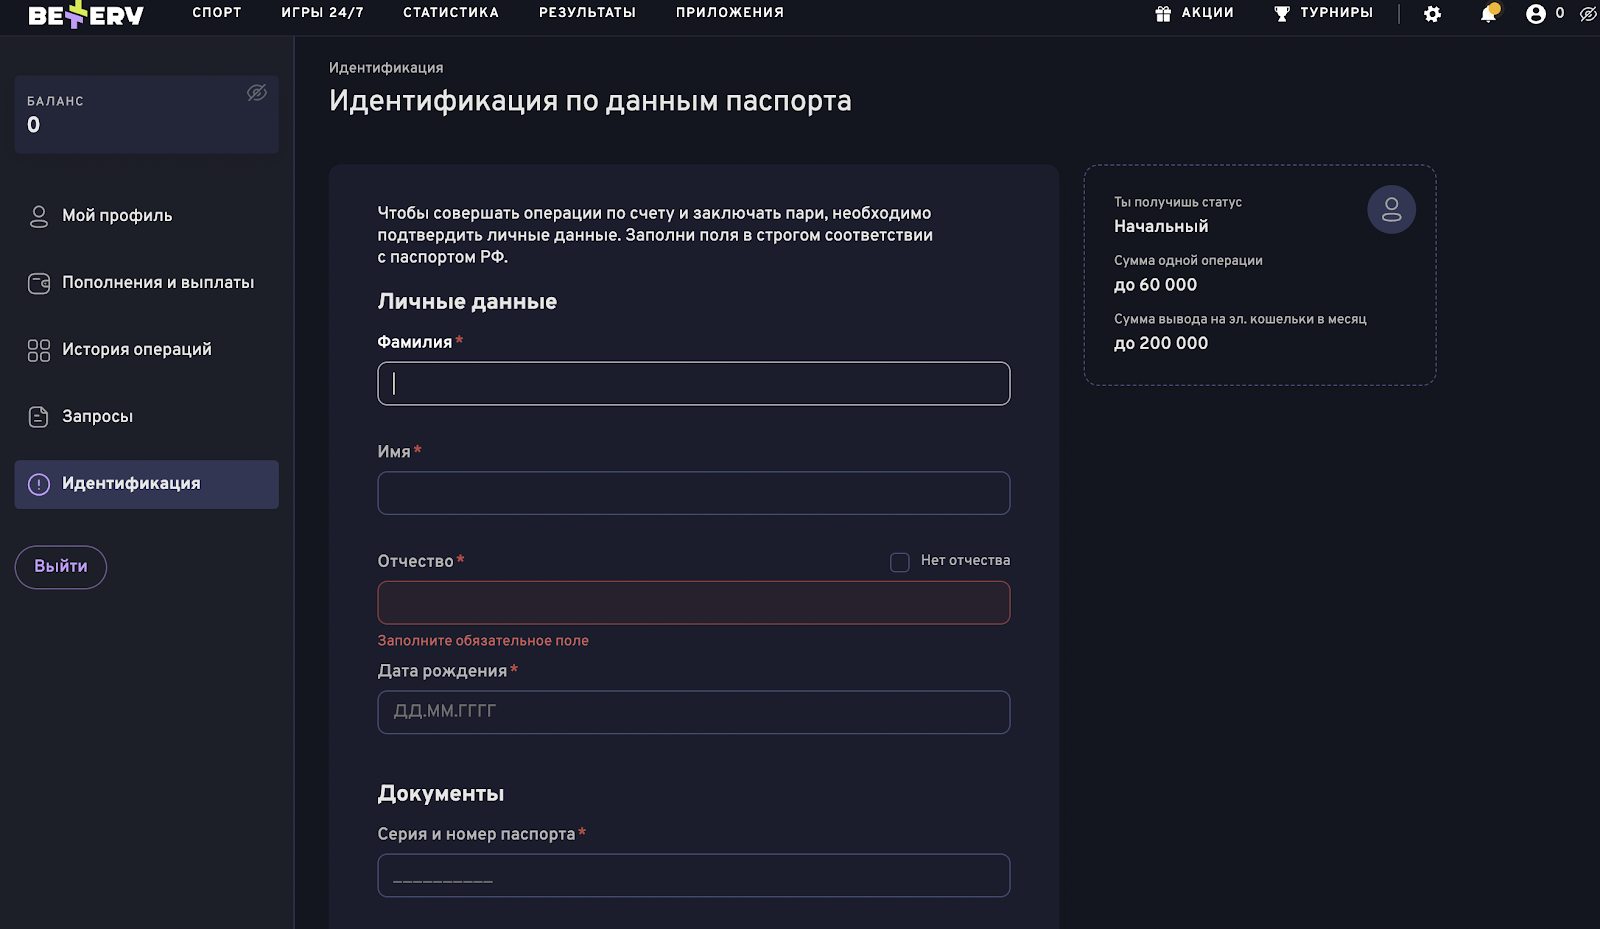Focus the Дата рождения field
Screen dimensions: 1600x929
pyautogui.click(x=693, y=712)
